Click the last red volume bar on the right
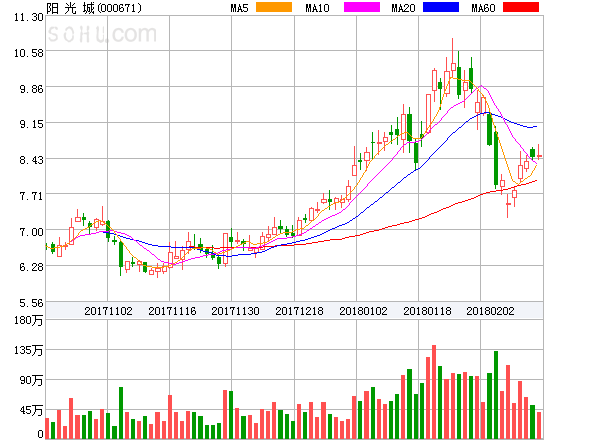This screenshot has height=440, width=600. tap(539, 425)
